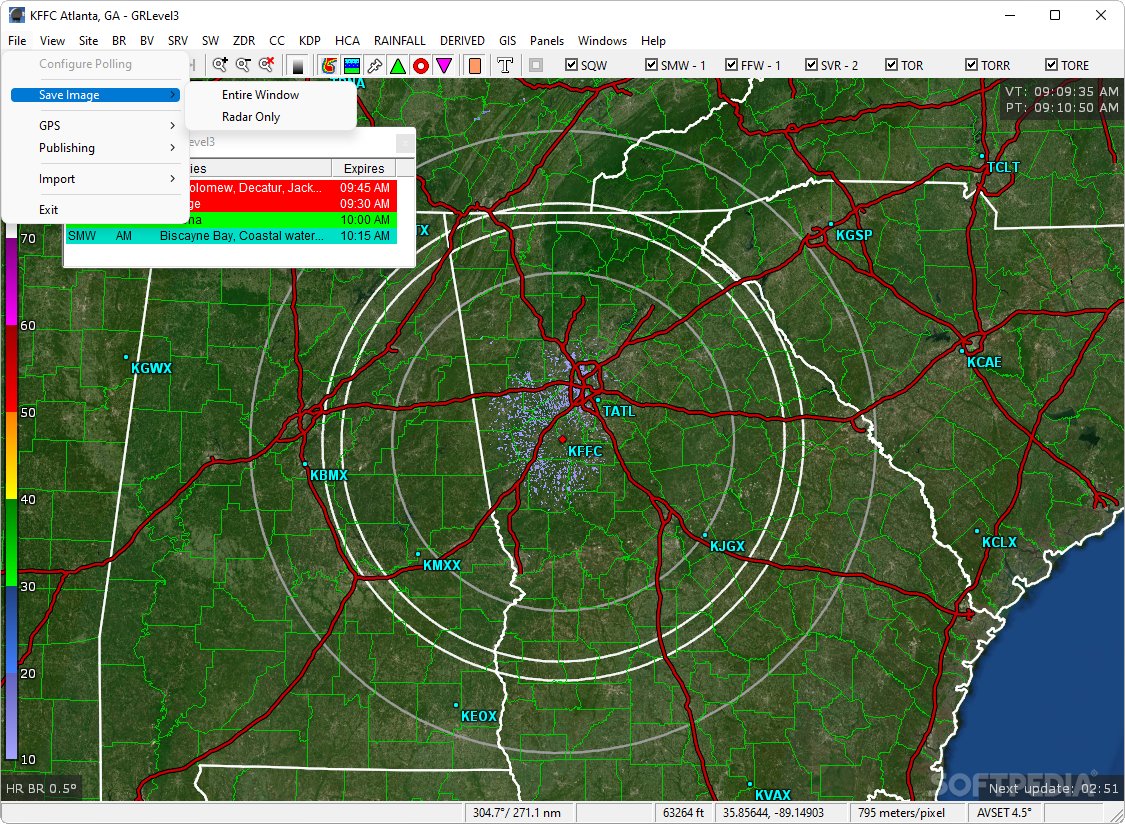Click the red ring toolbar icon
The height and width of the screenshot is (824, 1125).
point(421,66)
